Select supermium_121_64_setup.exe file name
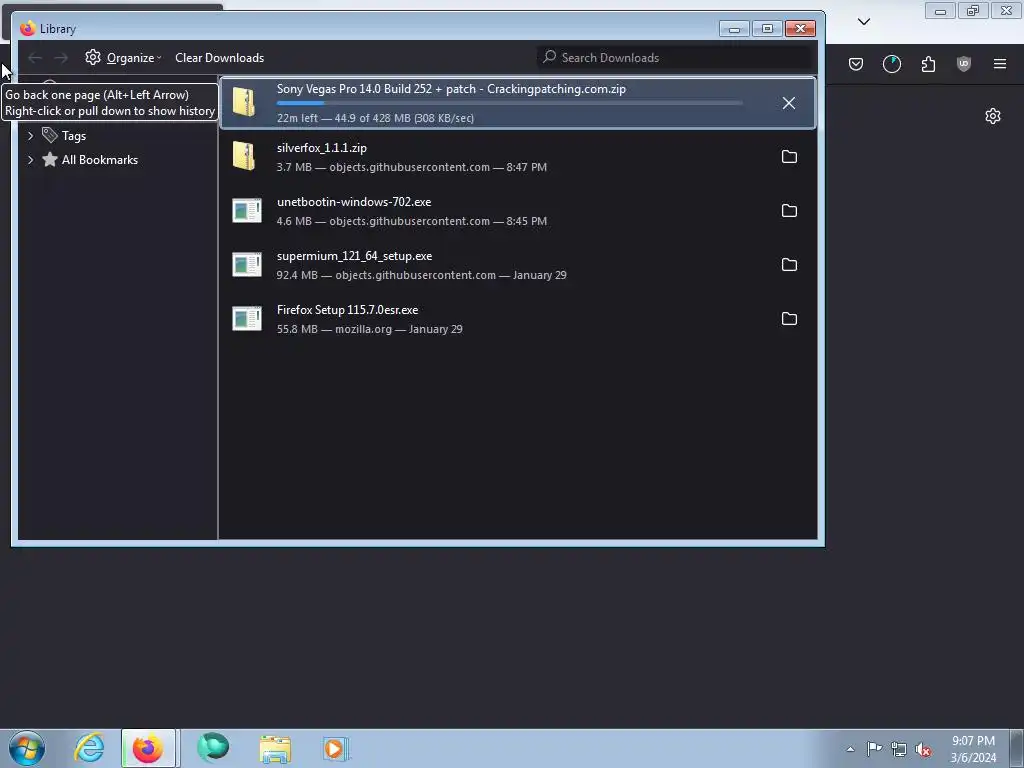 (355, 256)
